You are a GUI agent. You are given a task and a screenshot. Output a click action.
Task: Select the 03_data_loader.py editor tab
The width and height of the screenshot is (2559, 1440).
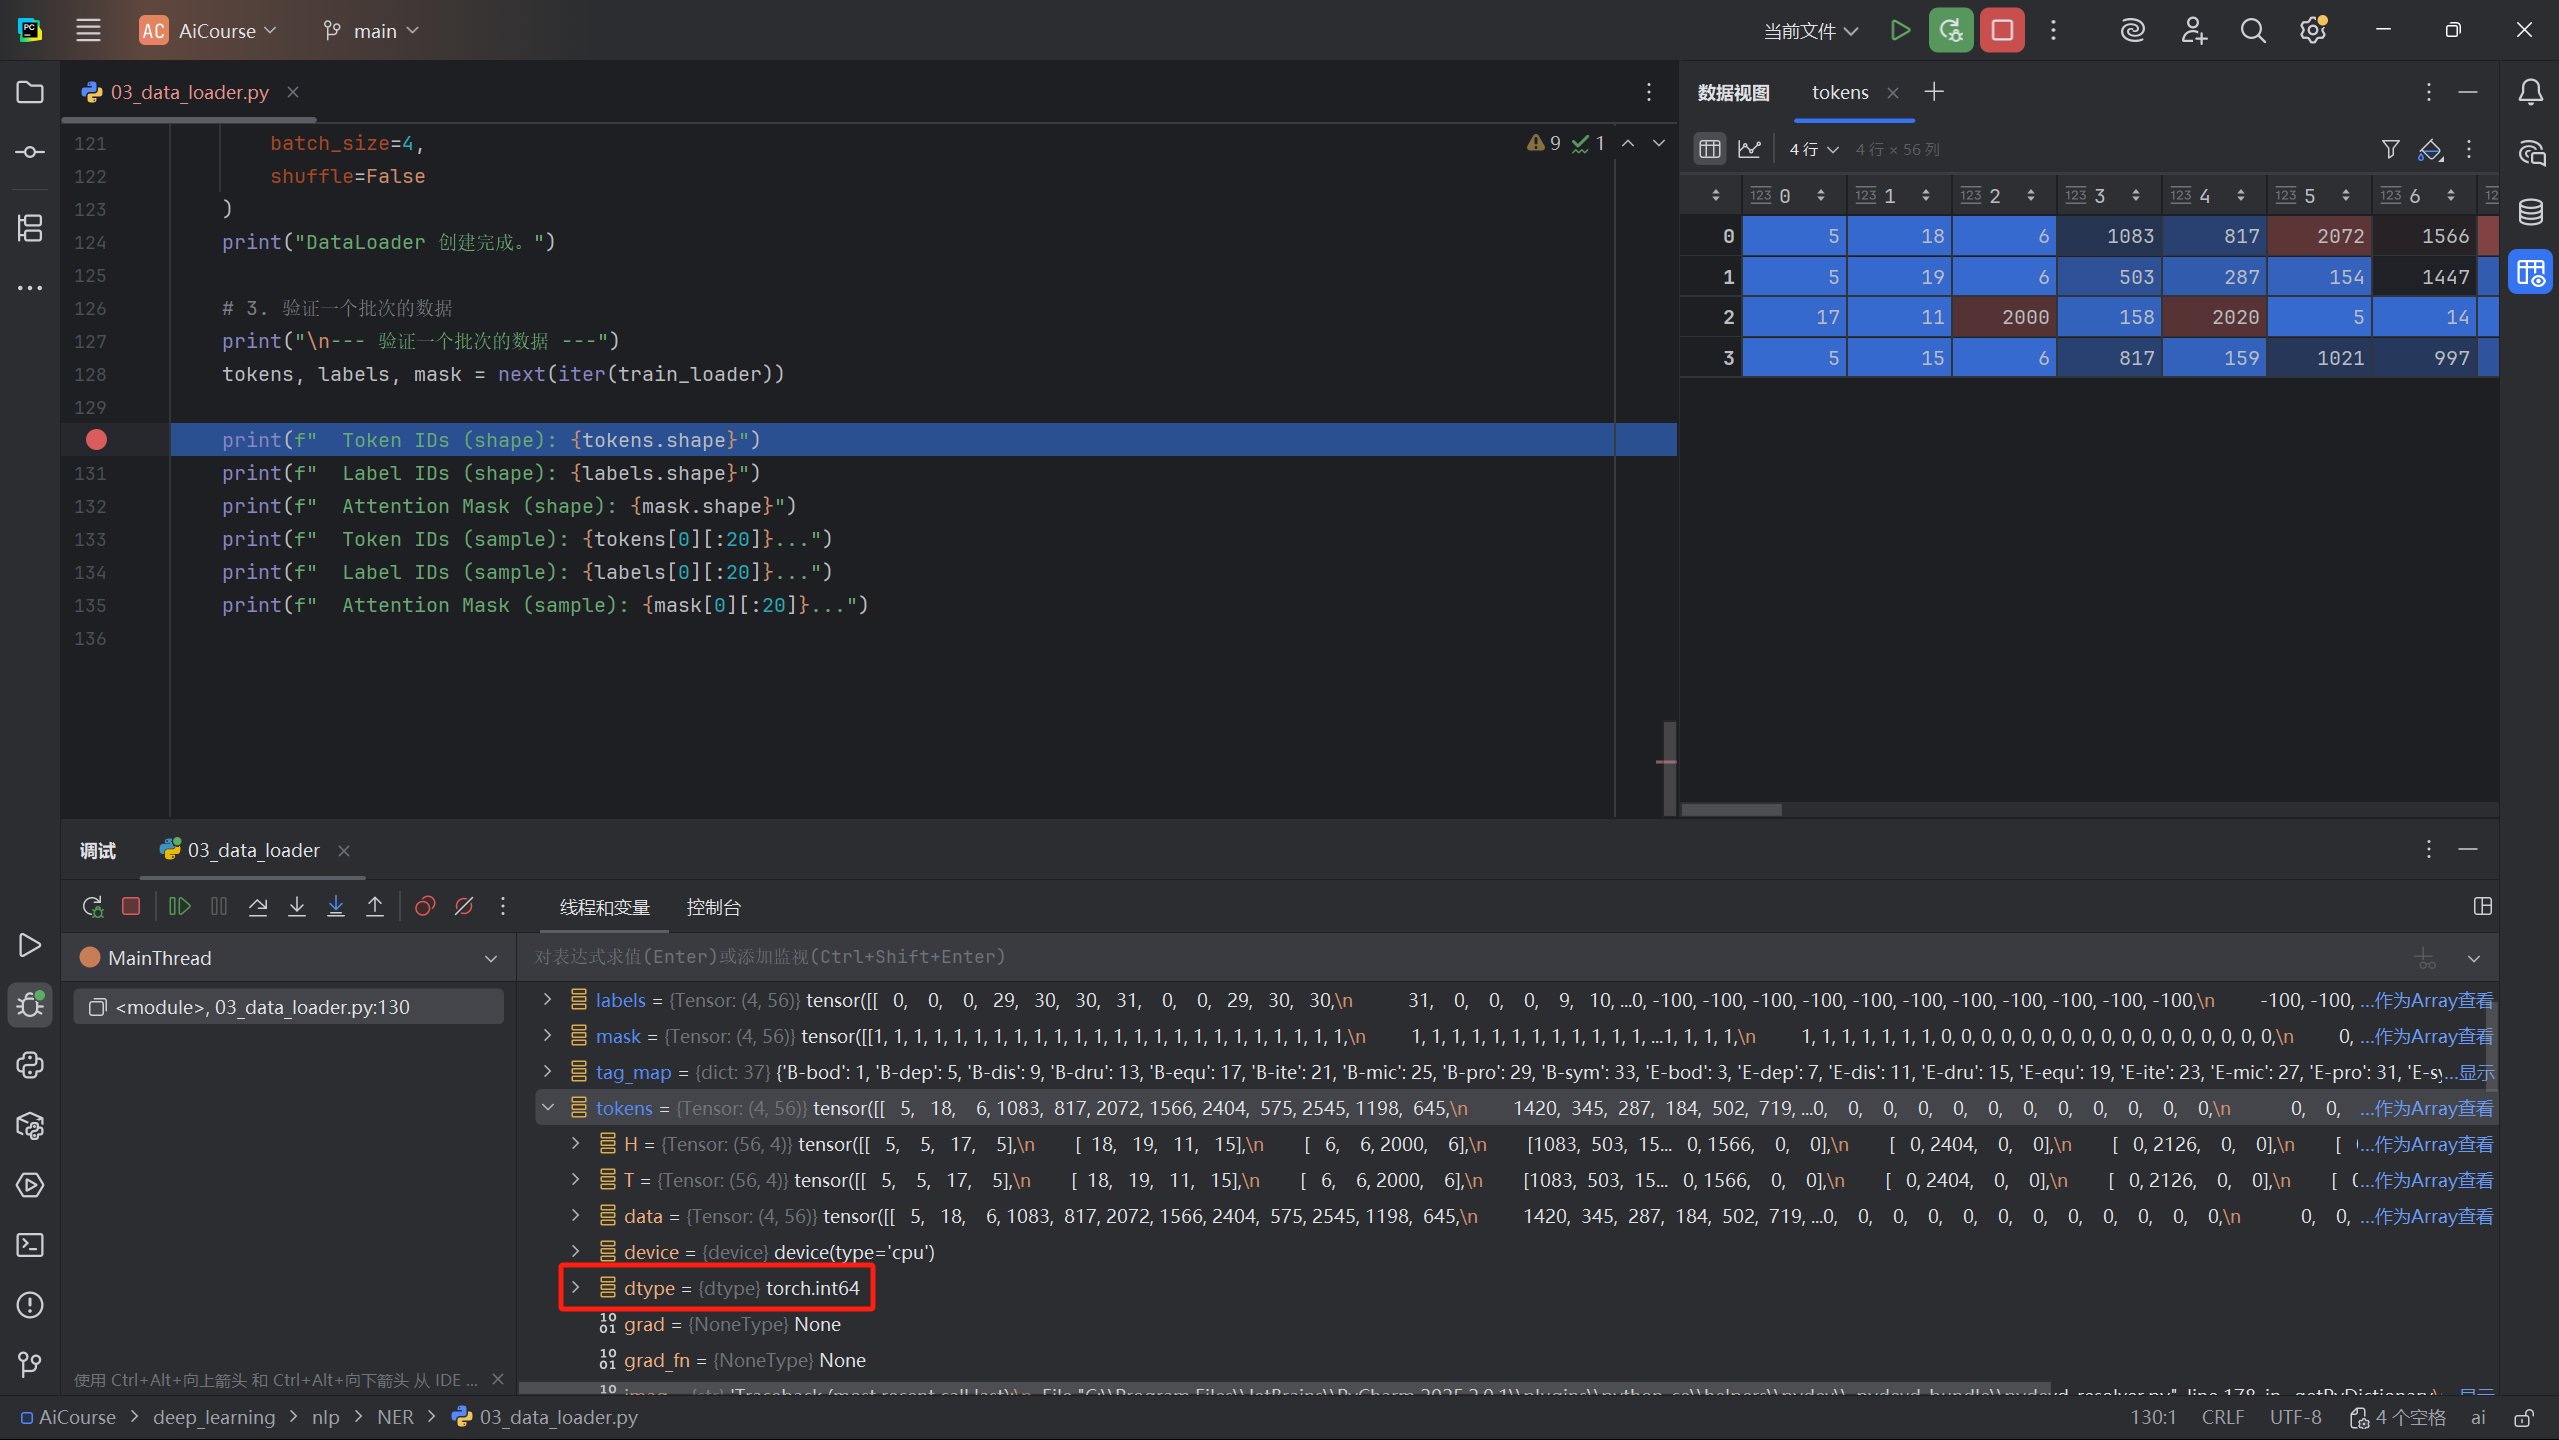(189, 92)
